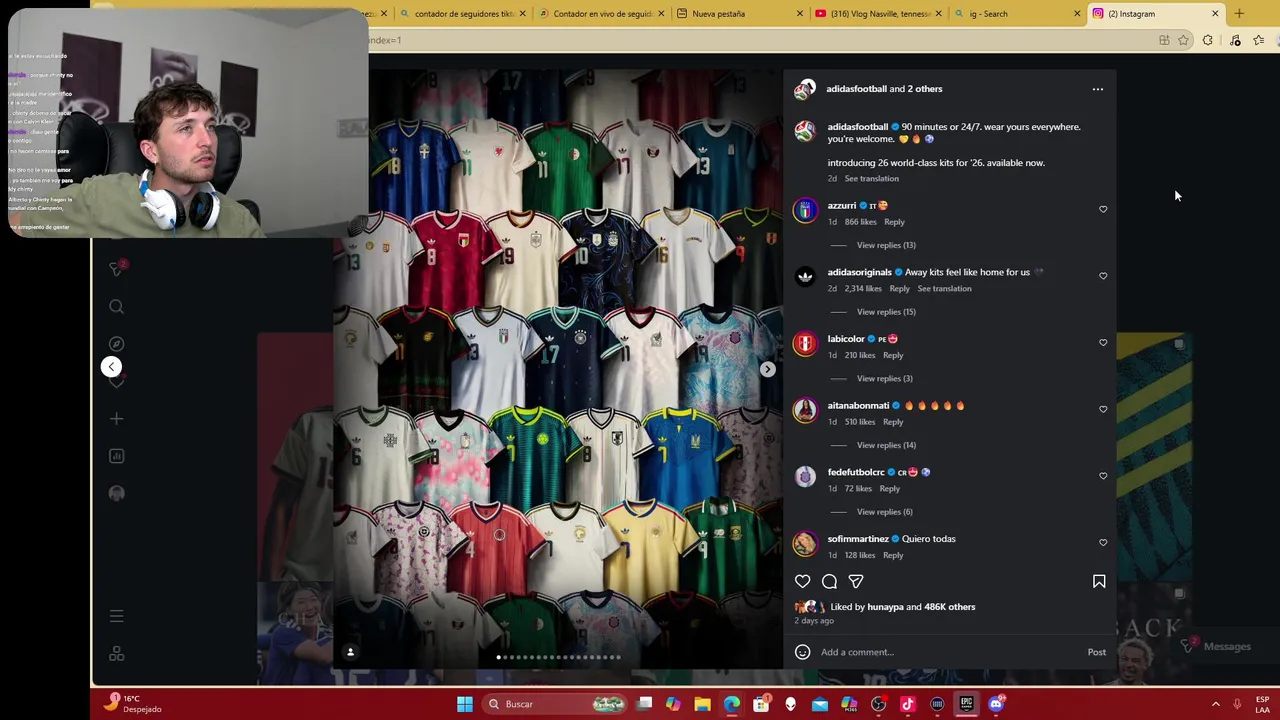Open the '2 others' collaborators link
This screenshot has height=720, width=1280.
pyautogui.click(x=925, y=89)
